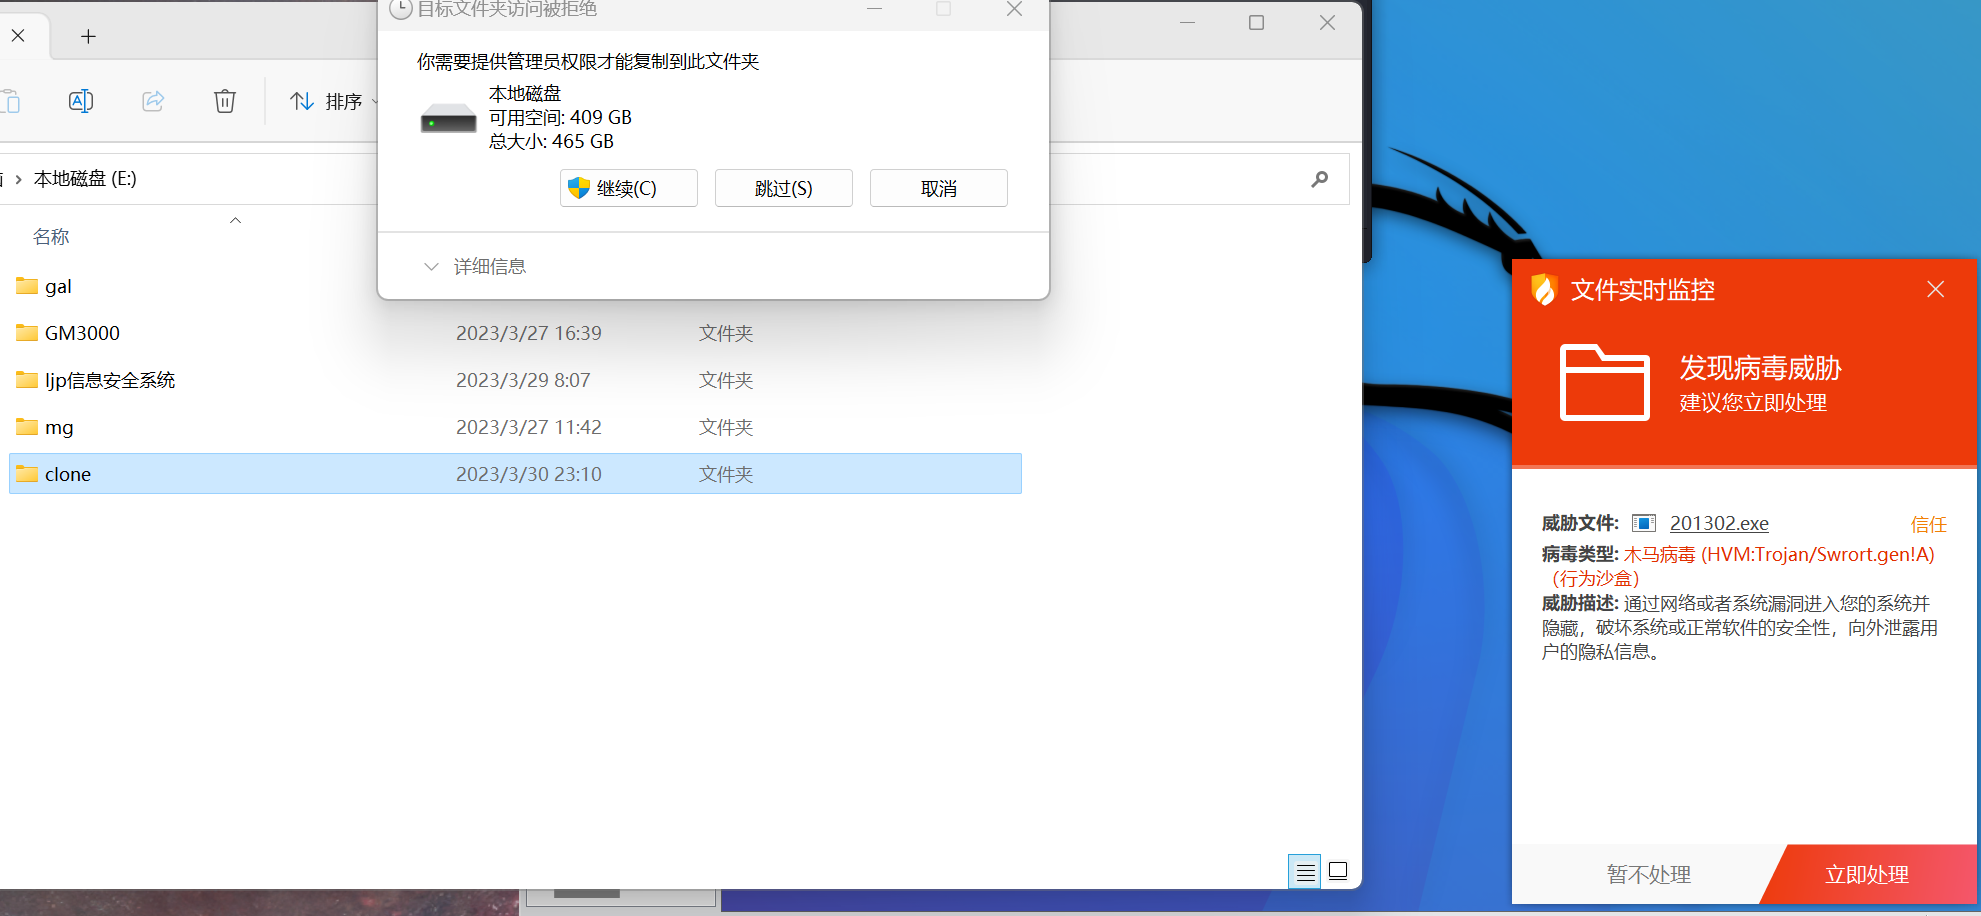1981x916 pixels.
Task: Click the local disk drive icon
Action: click(448, 119)
